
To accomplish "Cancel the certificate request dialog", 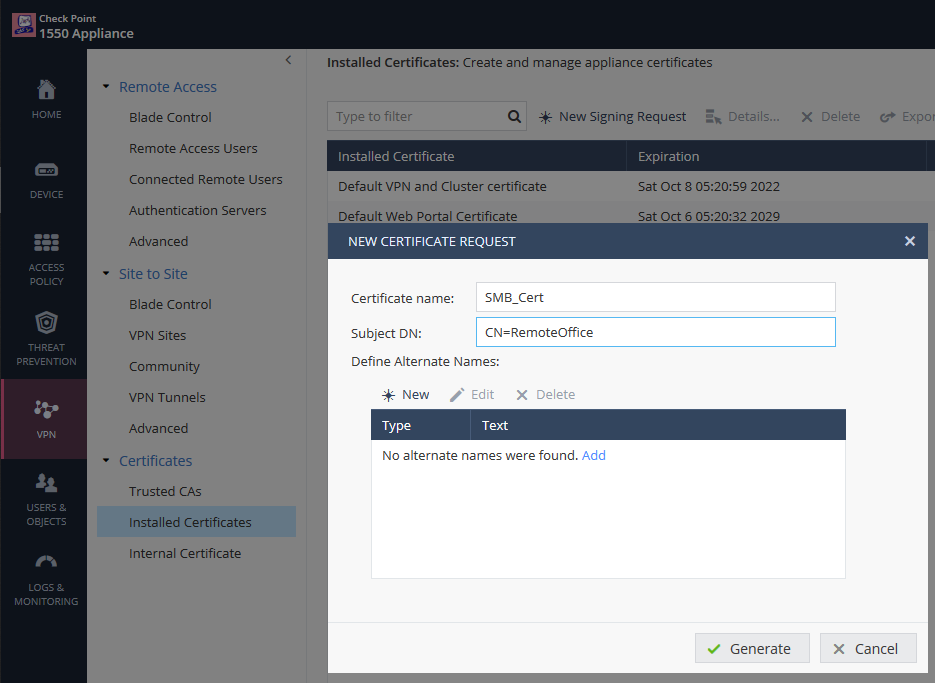I will 867,648.
